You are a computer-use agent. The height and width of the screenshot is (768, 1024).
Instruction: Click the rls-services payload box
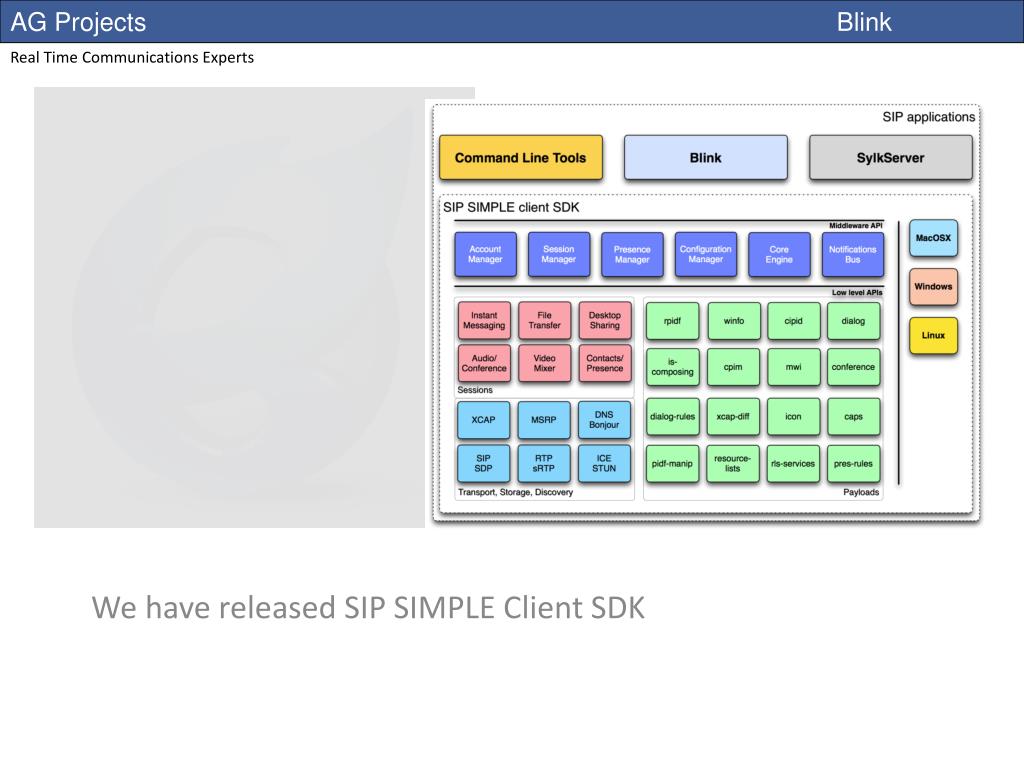(793, 463)
